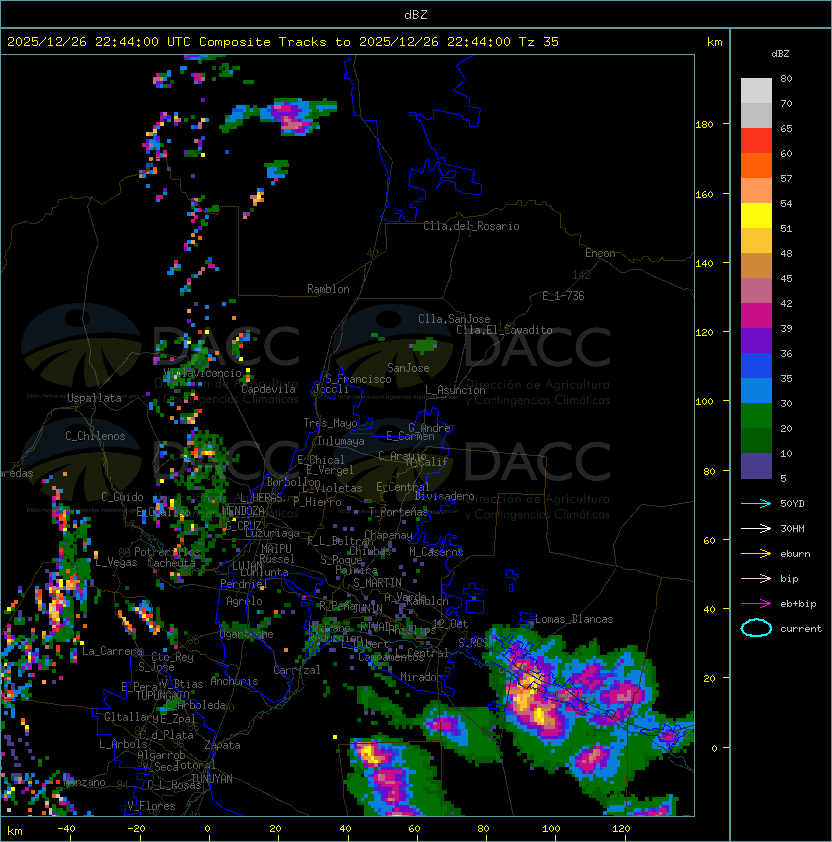This screenshot has height=842, width=832.
Task: Click the '120' km tick on the horizontal axis
Action: [620, 829]
